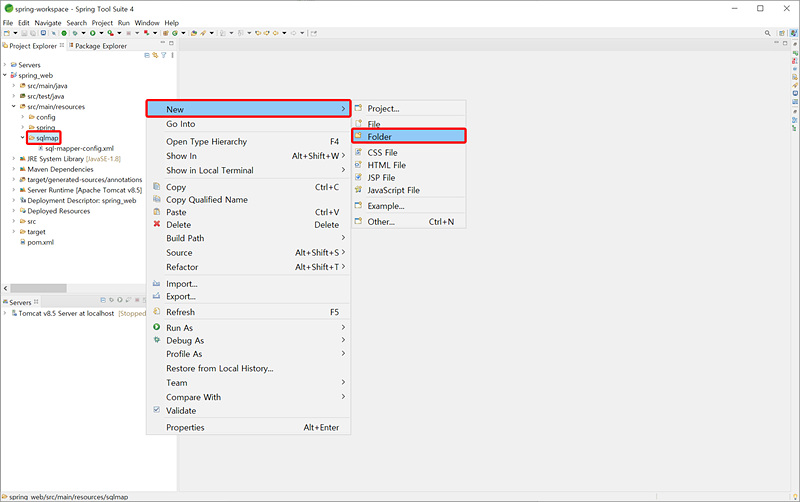
Task: Click the Search magnifier icon at top right
Action: pos(767,33)
